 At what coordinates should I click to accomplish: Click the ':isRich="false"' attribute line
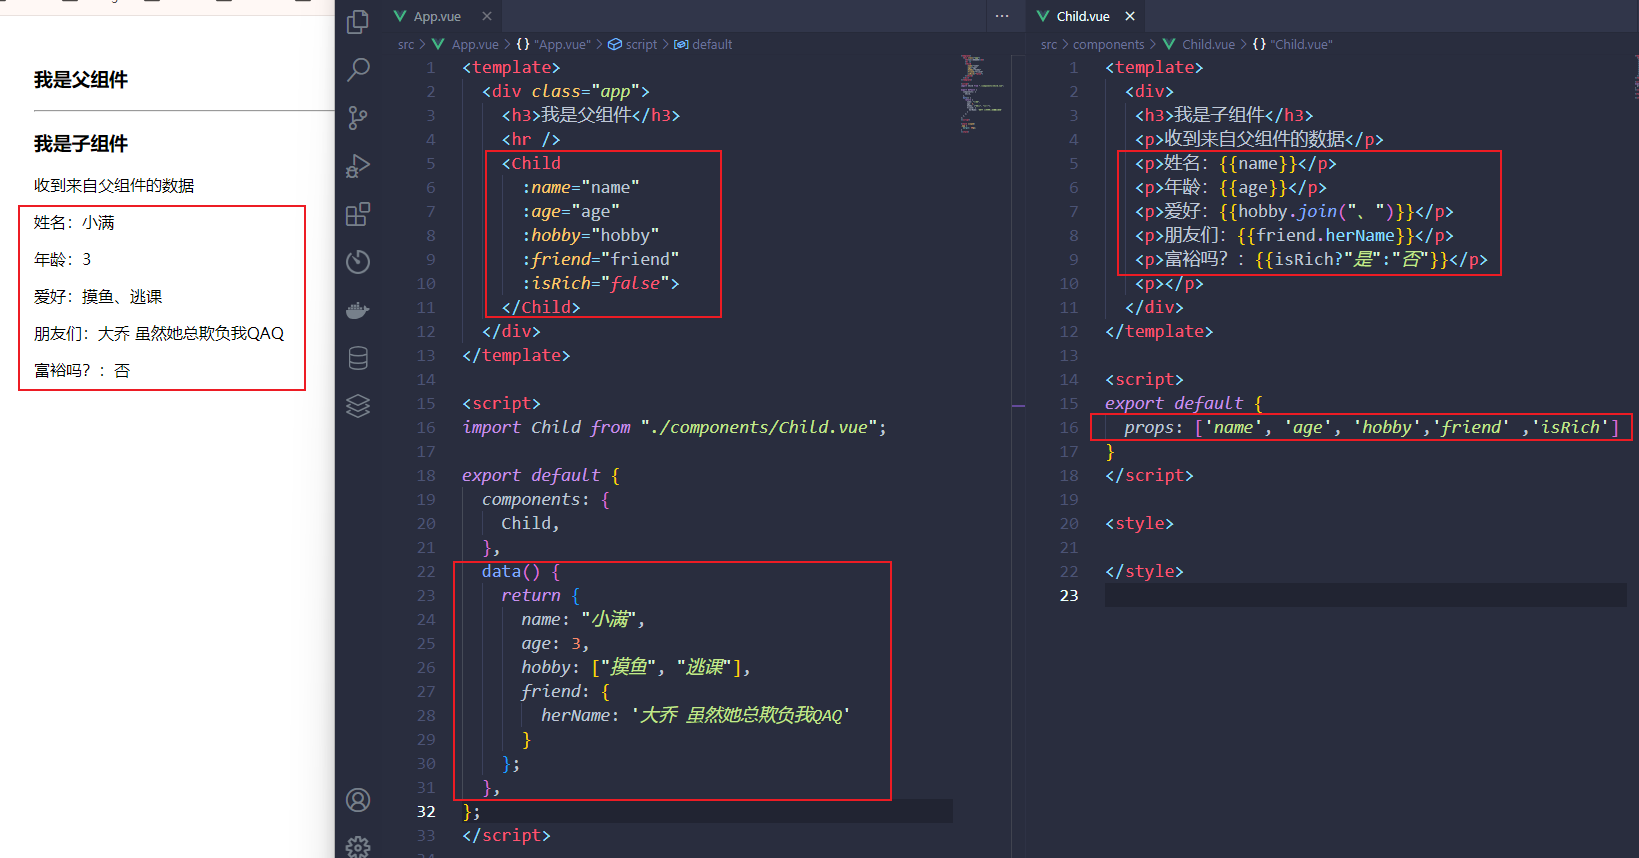tap(600, 283)
